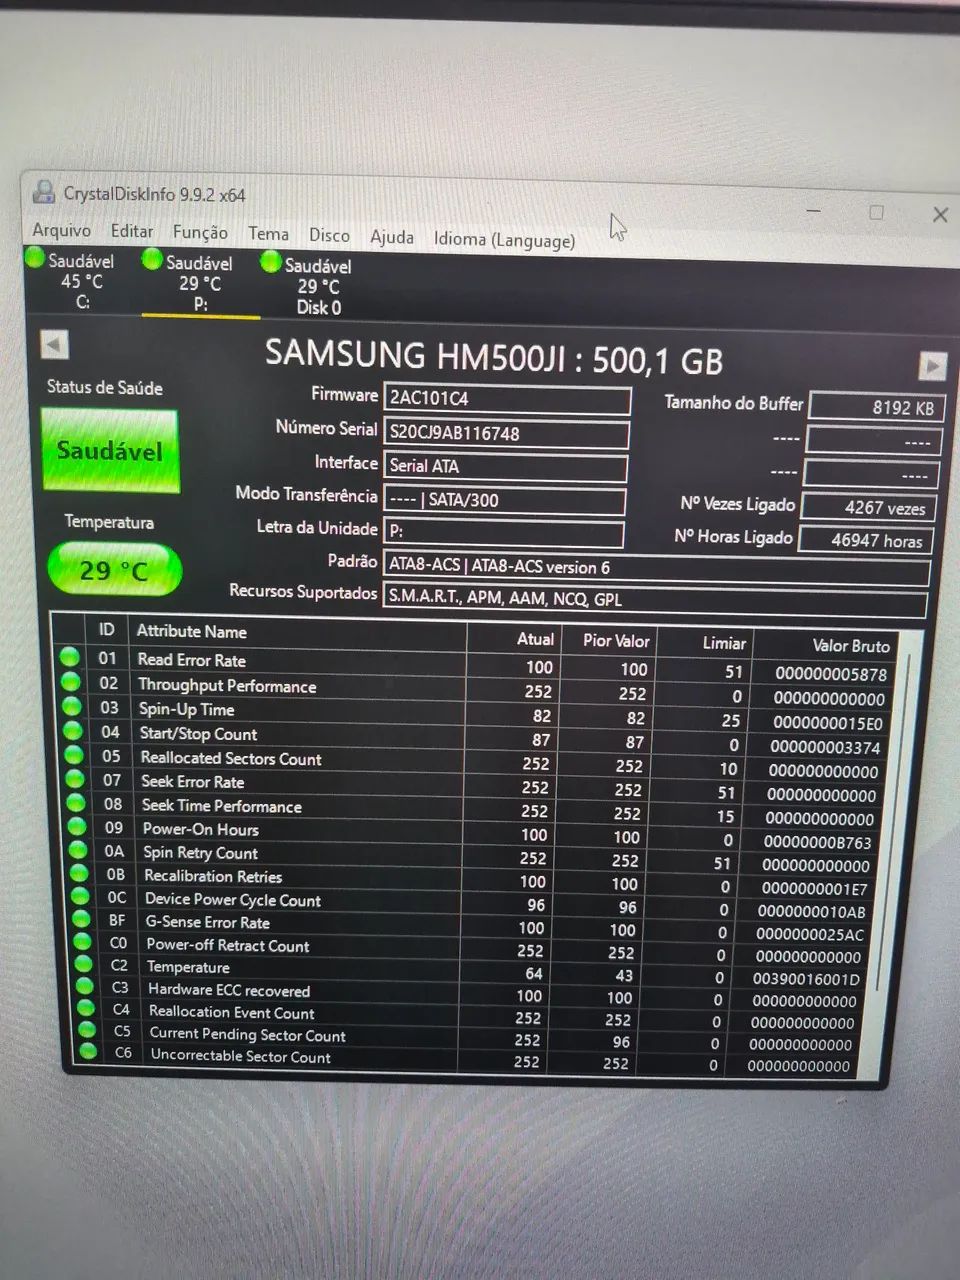Select the Reallocated Sectors Count attribute name
Viewport: 960px width, 1280px height.
pyautogui.click(x=231, y=759)
